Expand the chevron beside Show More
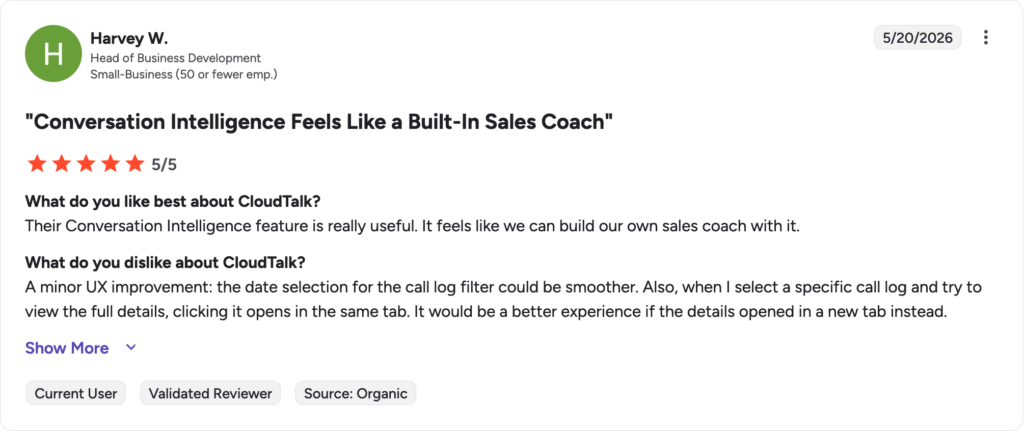The height and width of the screenshot is (431, 1024). coord(131,348)
